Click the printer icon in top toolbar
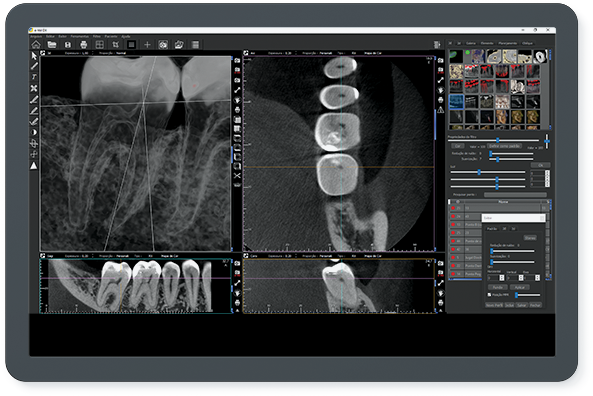 [x=84, y=45]
